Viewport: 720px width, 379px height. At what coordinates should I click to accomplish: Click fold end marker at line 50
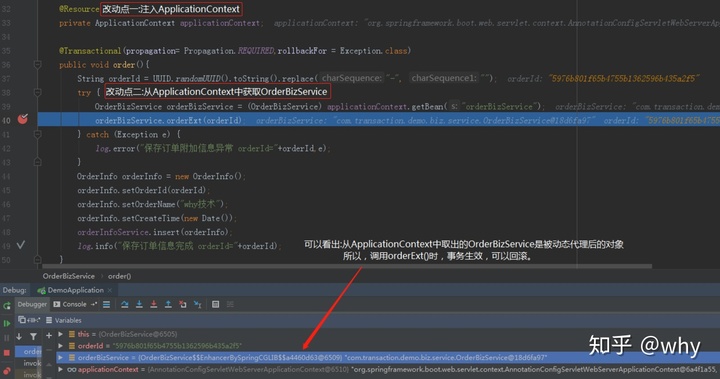(38, 260)
